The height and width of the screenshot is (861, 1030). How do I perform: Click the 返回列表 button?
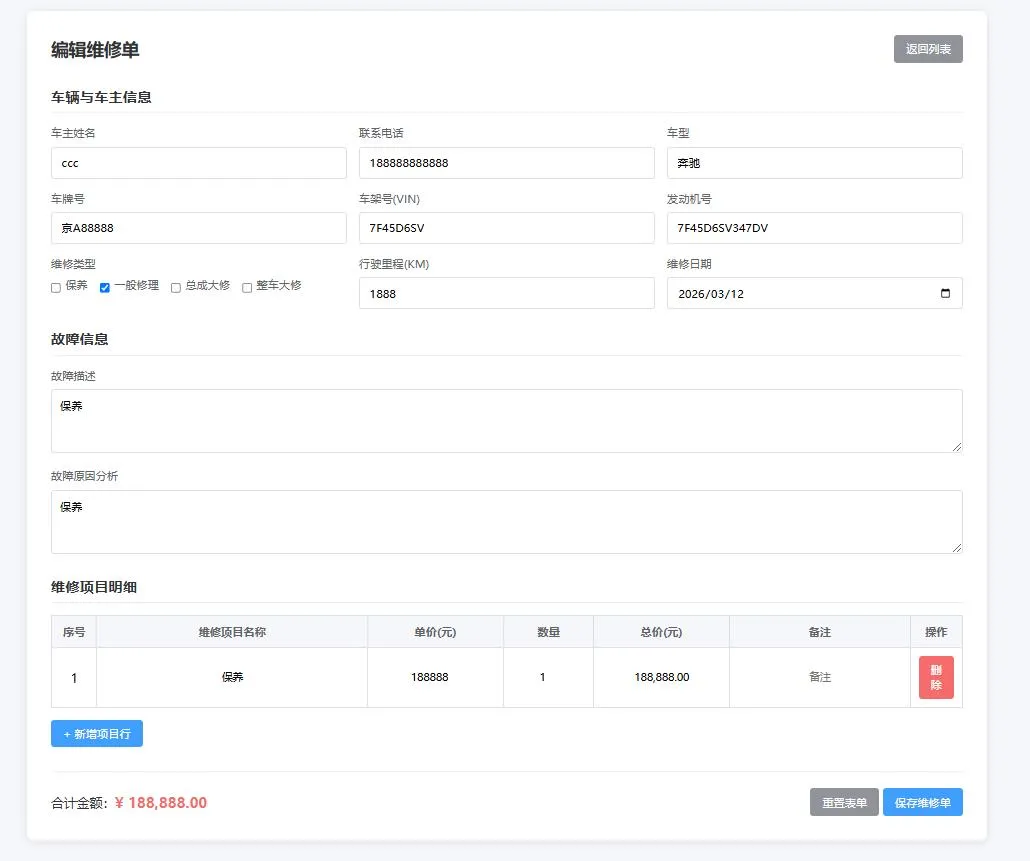[927, 48]
